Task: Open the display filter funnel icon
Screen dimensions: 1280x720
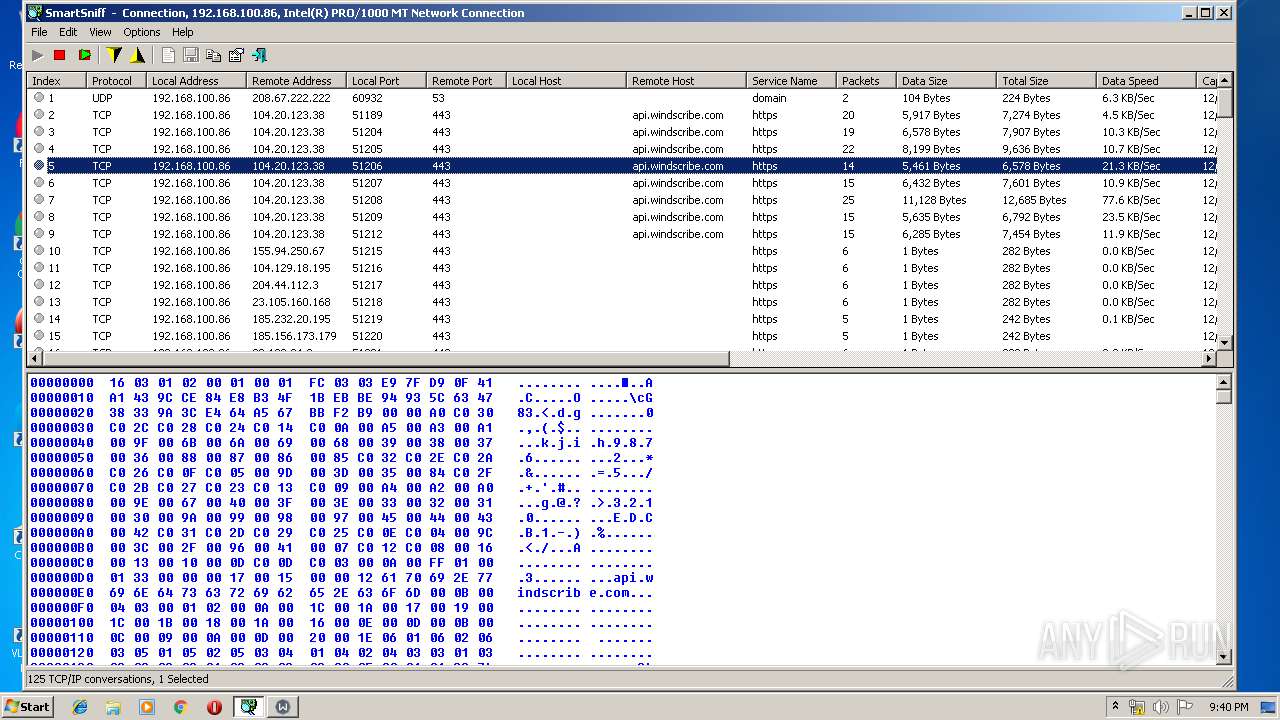Action: [x=114, y=55]
